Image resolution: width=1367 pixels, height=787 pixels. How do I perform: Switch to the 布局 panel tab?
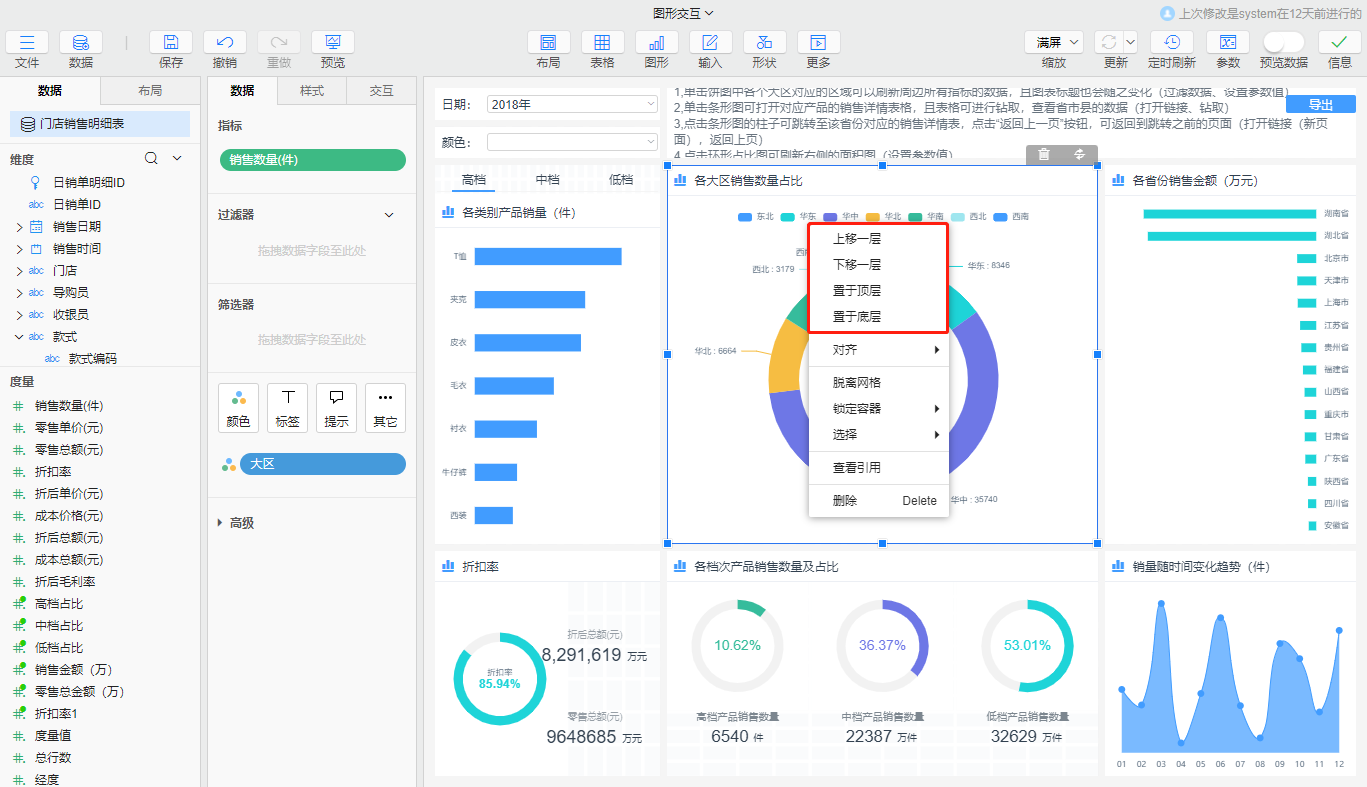pos(150,90)
